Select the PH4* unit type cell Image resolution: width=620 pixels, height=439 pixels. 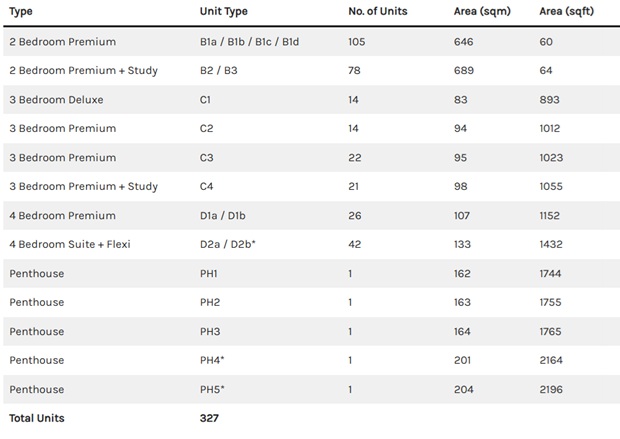[213, 360]
